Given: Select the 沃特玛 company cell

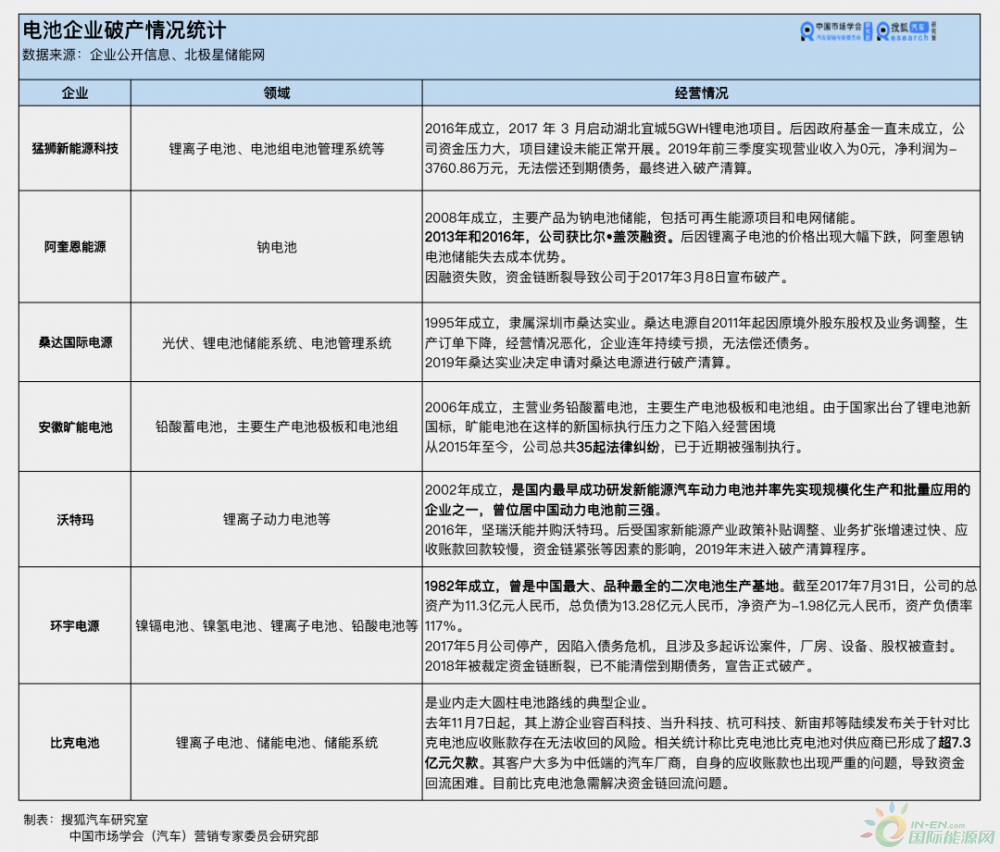Looking at the screenshot, I should 75,520.
